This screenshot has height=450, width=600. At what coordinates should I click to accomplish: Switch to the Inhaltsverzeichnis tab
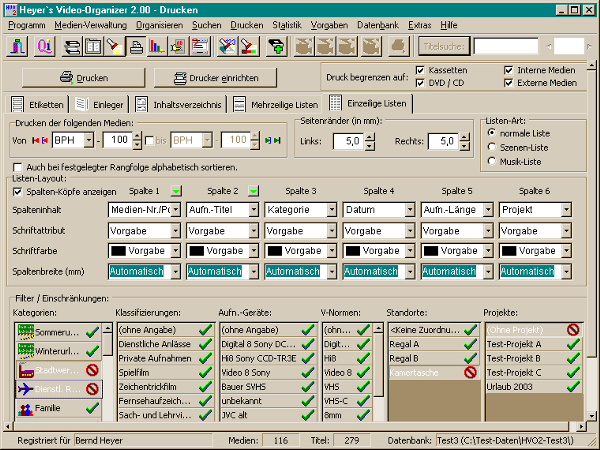[180, 104]
